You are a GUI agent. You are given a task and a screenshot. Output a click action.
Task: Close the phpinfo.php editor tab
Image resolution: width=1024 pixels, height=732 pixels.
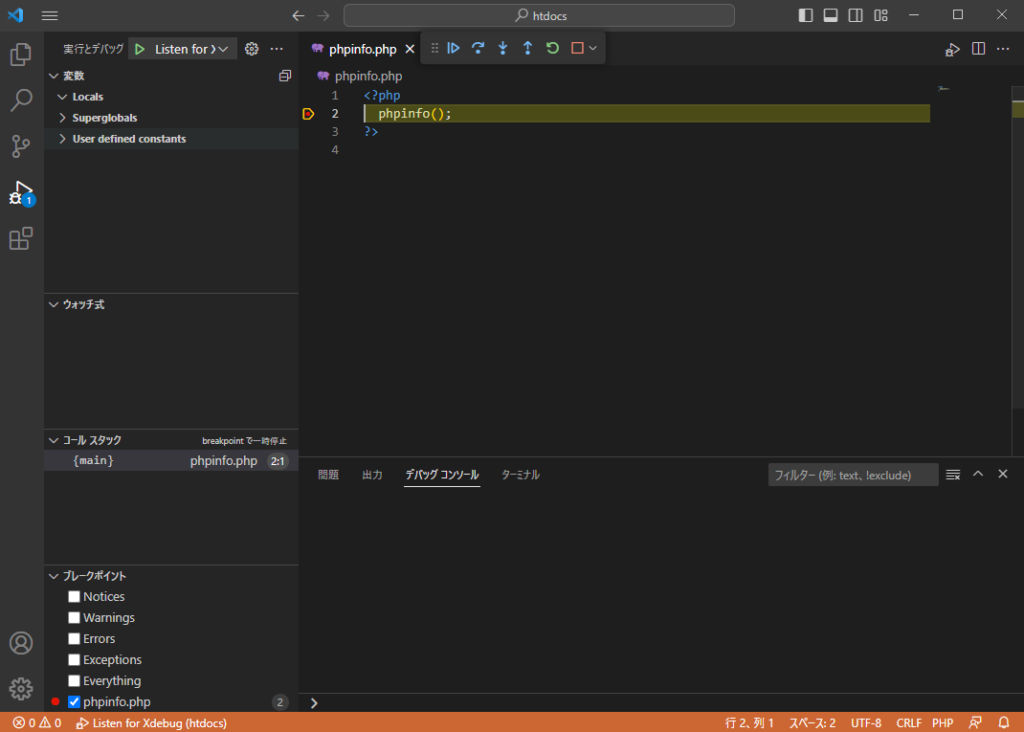410,49
